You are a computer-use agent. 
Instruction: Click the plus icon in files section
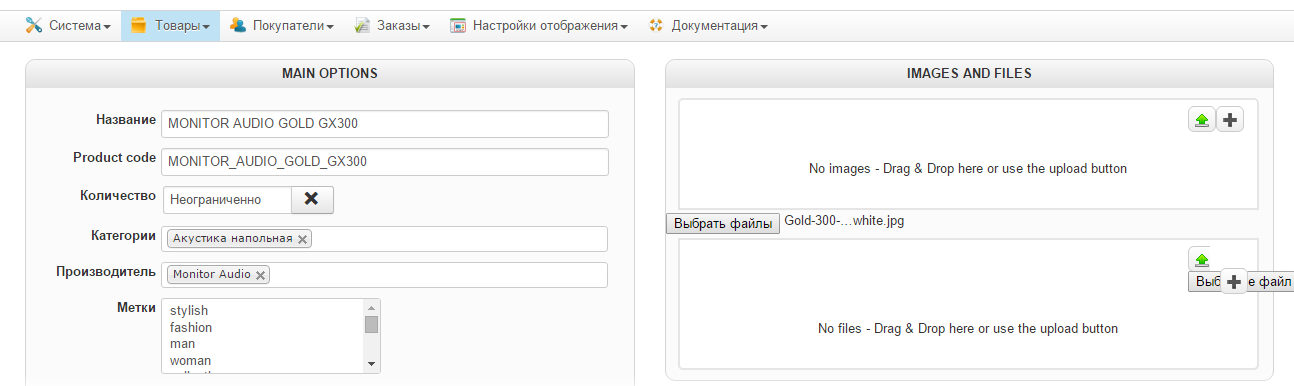[1234, 283]
